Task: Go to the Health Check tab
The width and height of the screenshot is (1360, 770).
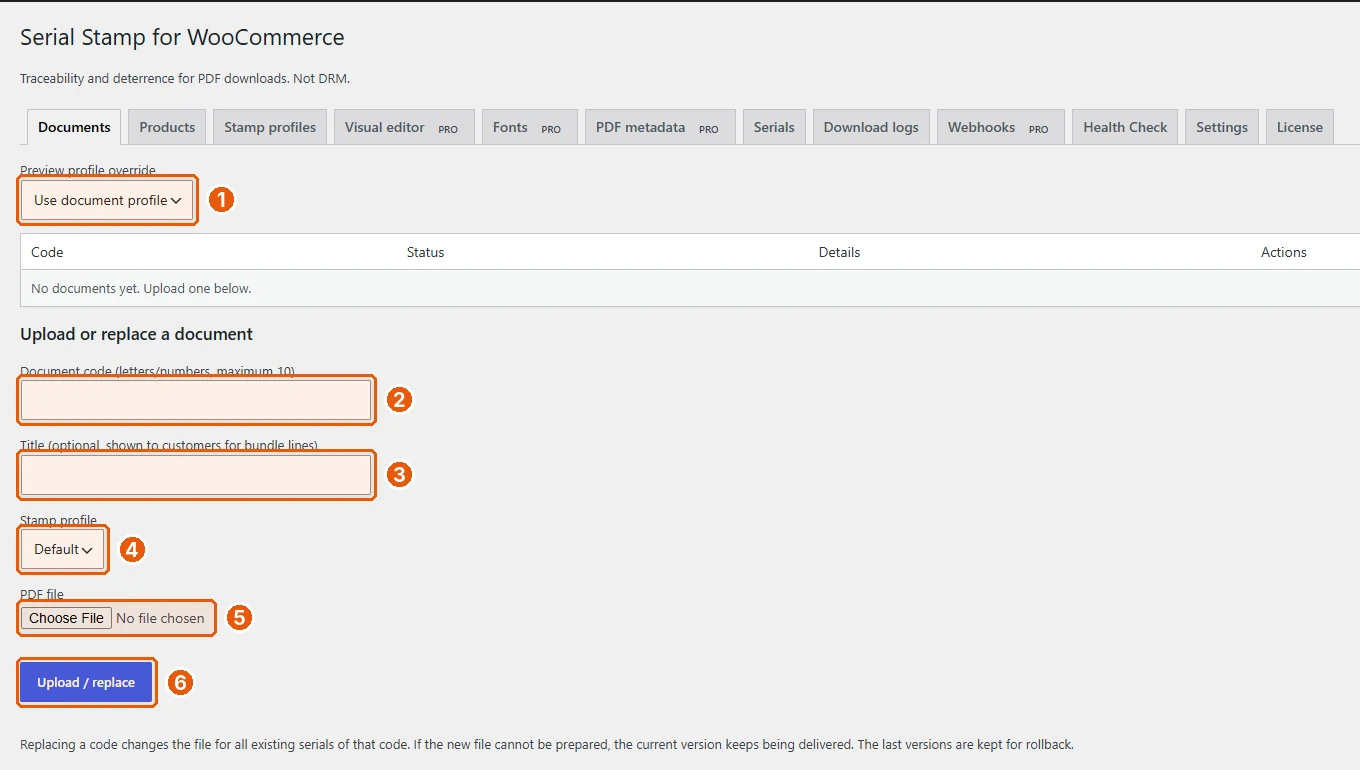Action: 1125,127
